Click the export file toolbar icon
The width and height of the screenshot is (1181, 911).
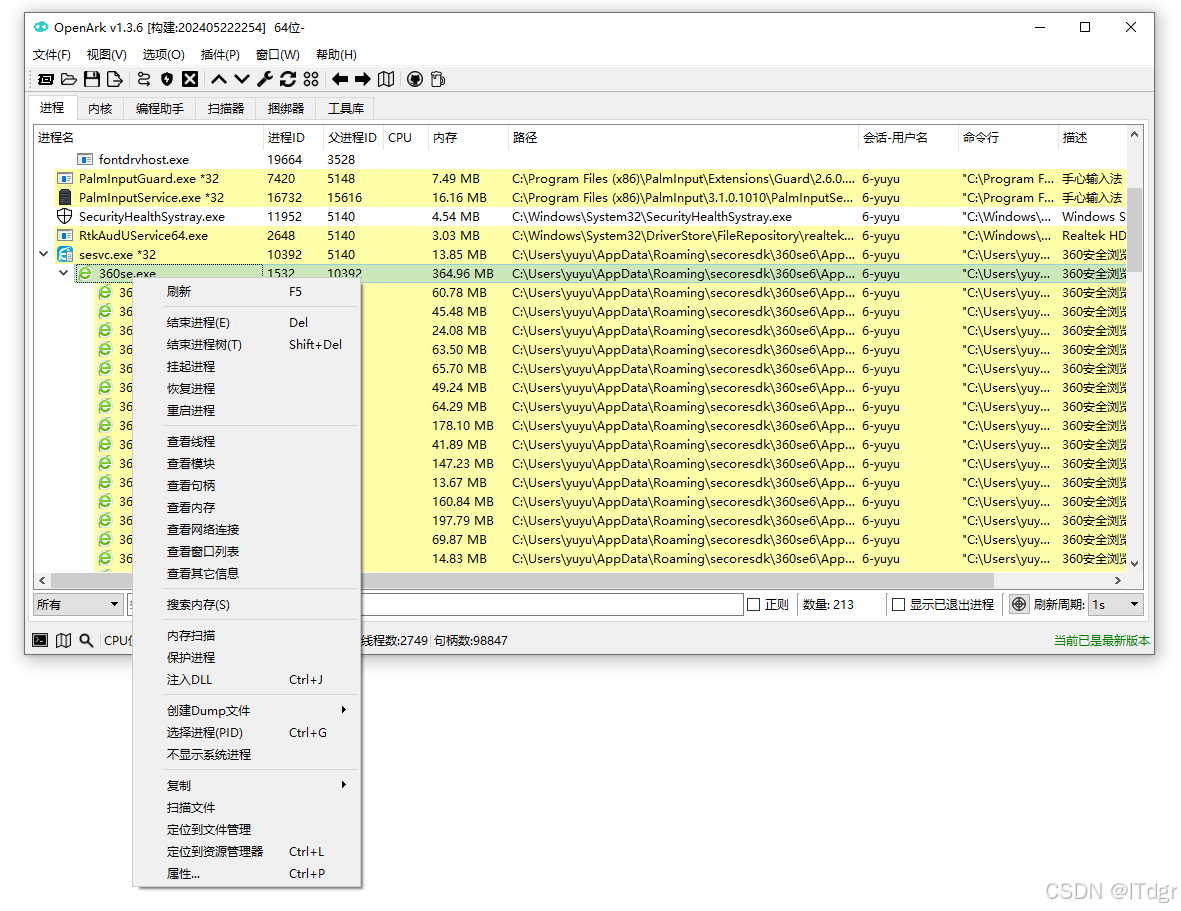pos(114,79)
